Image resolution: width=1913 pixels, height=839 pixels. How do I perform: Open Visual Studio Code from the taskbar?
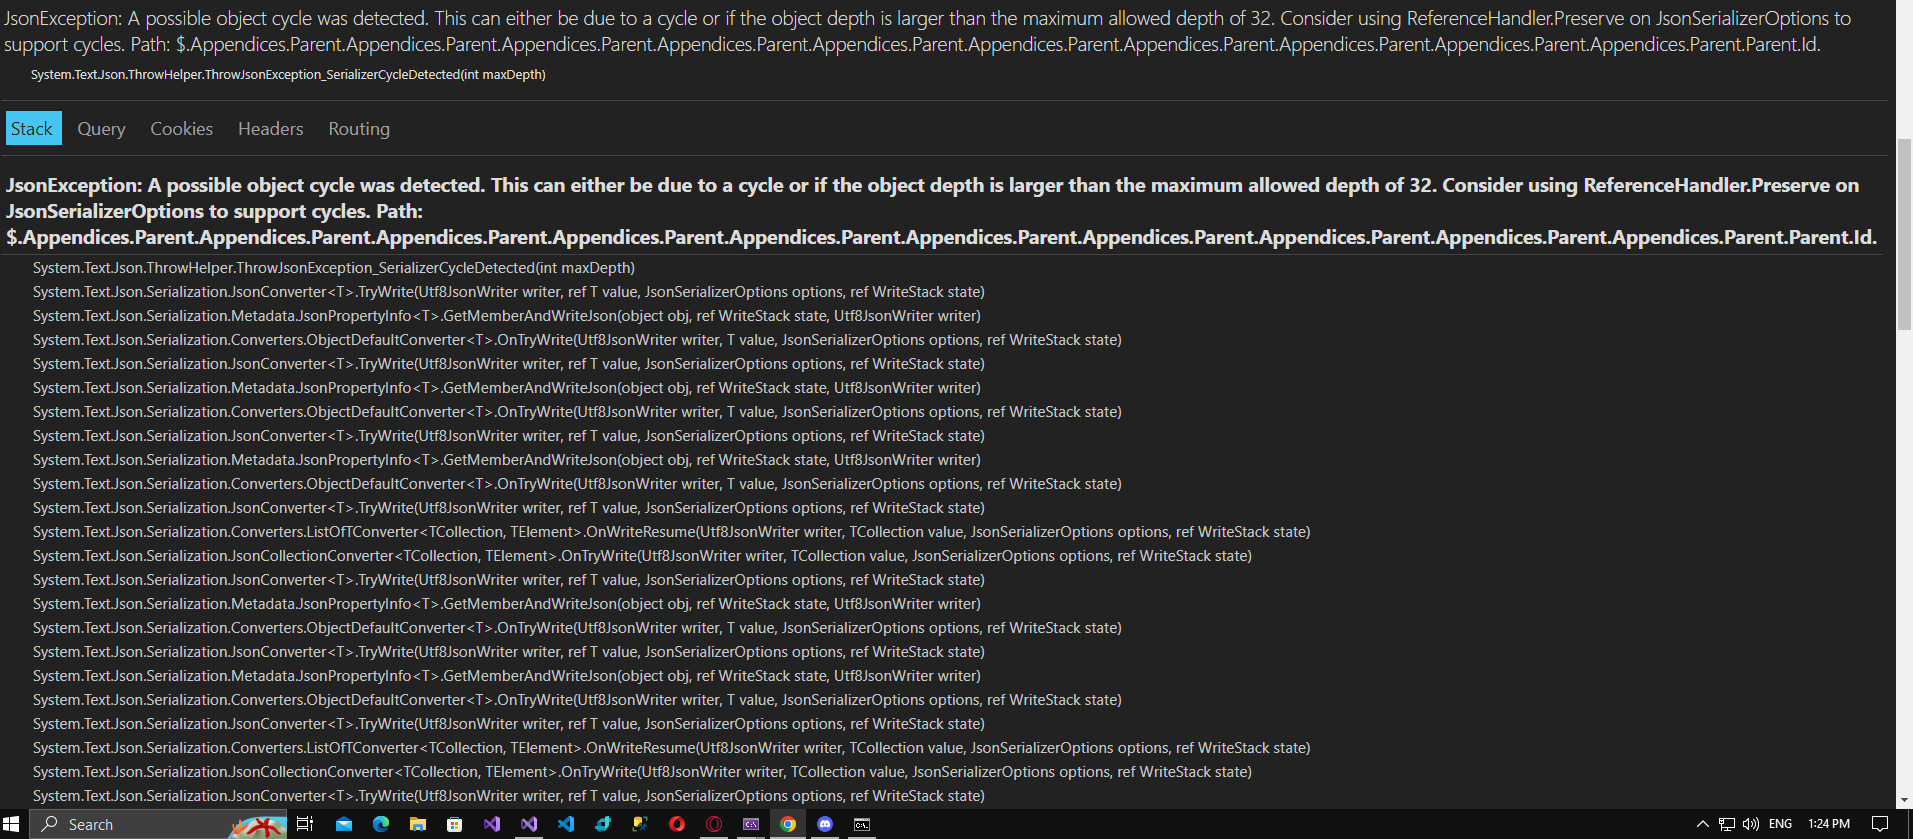coord(566,824)
